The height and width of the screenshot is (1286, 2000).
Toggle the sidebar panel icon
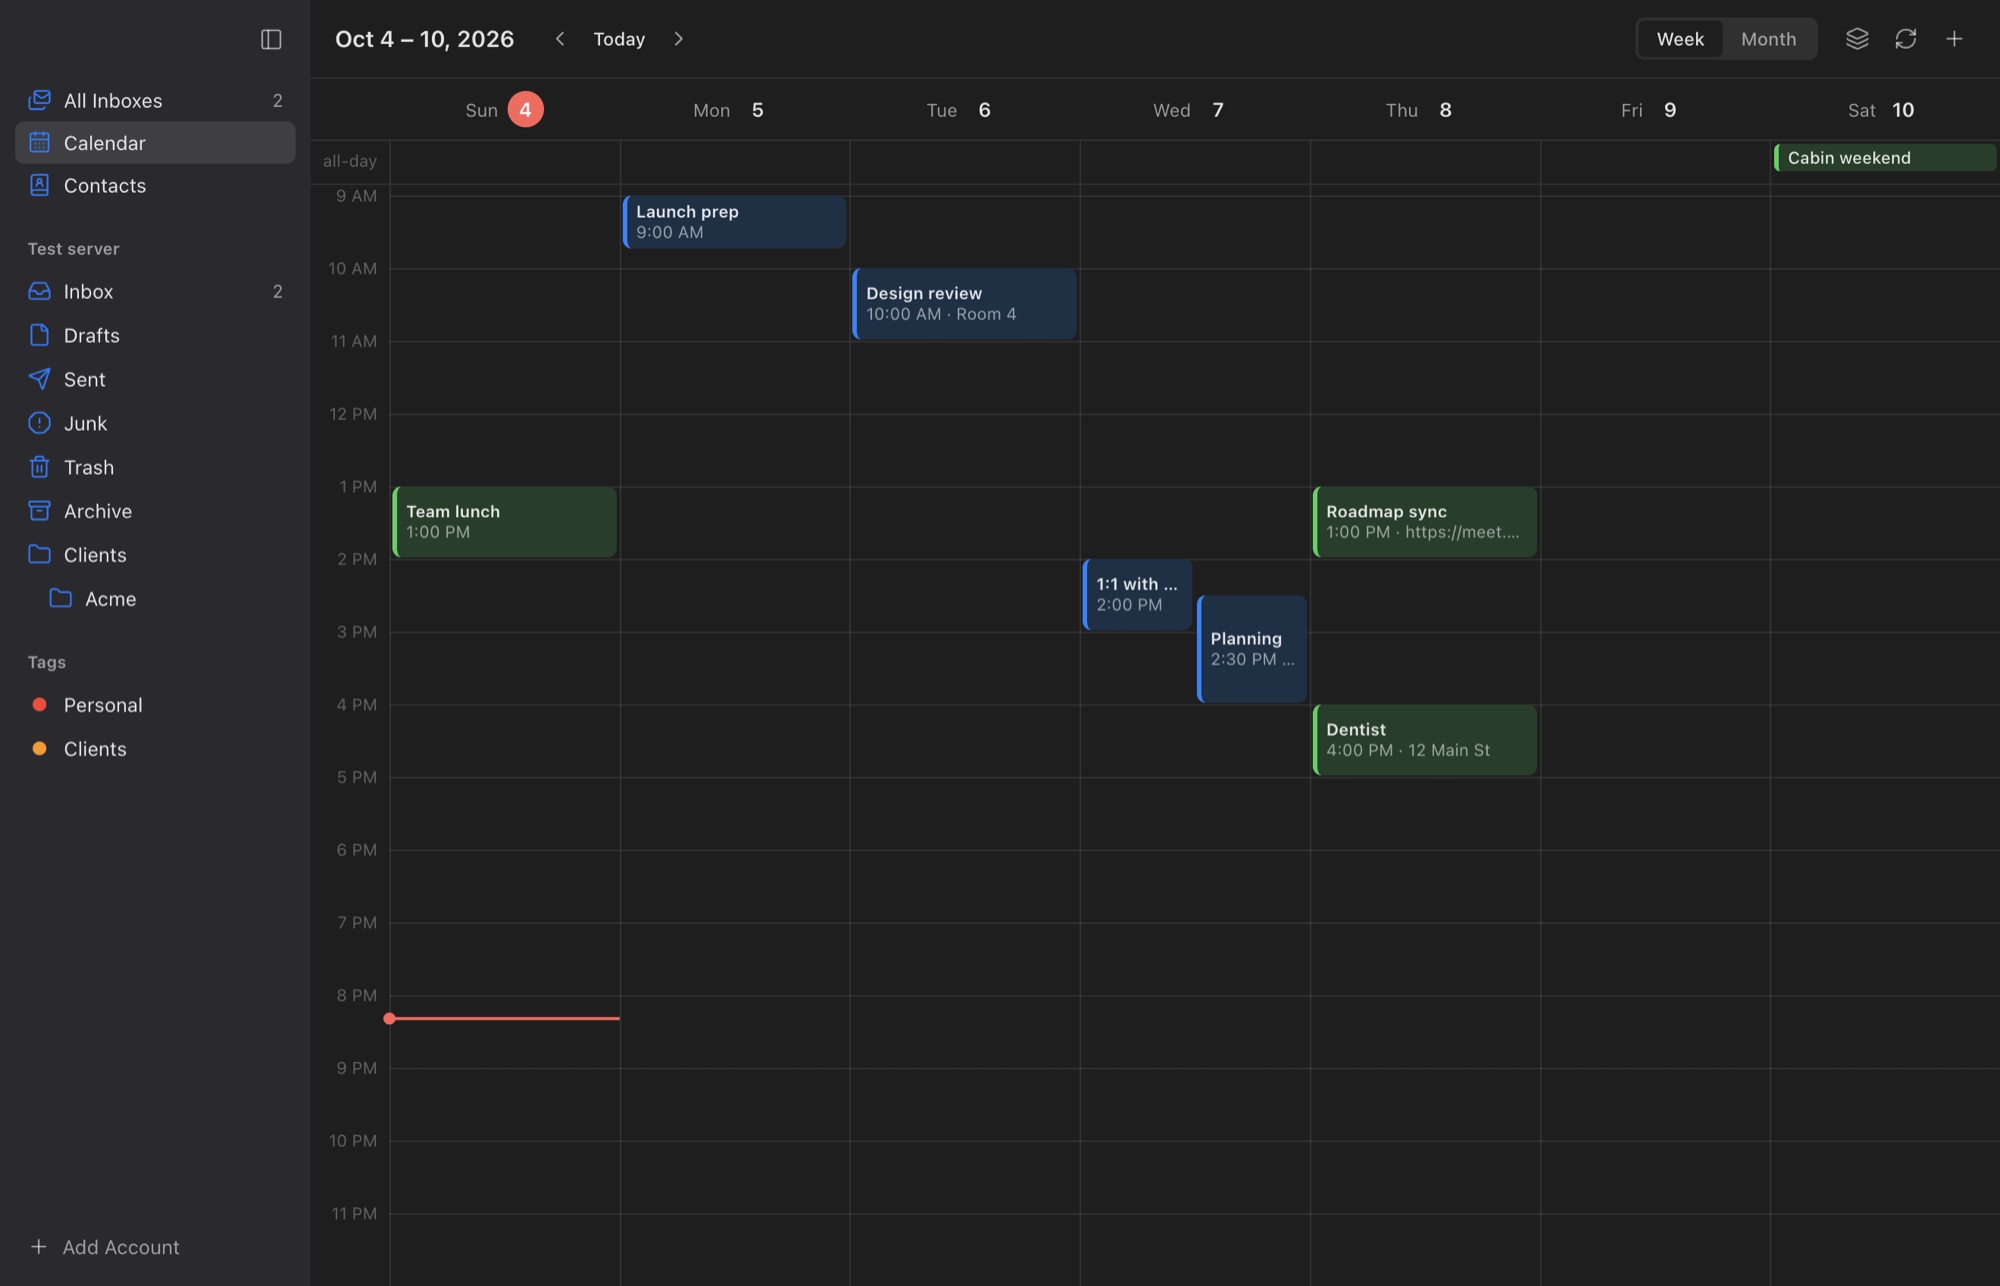click(x=271, y=39)
